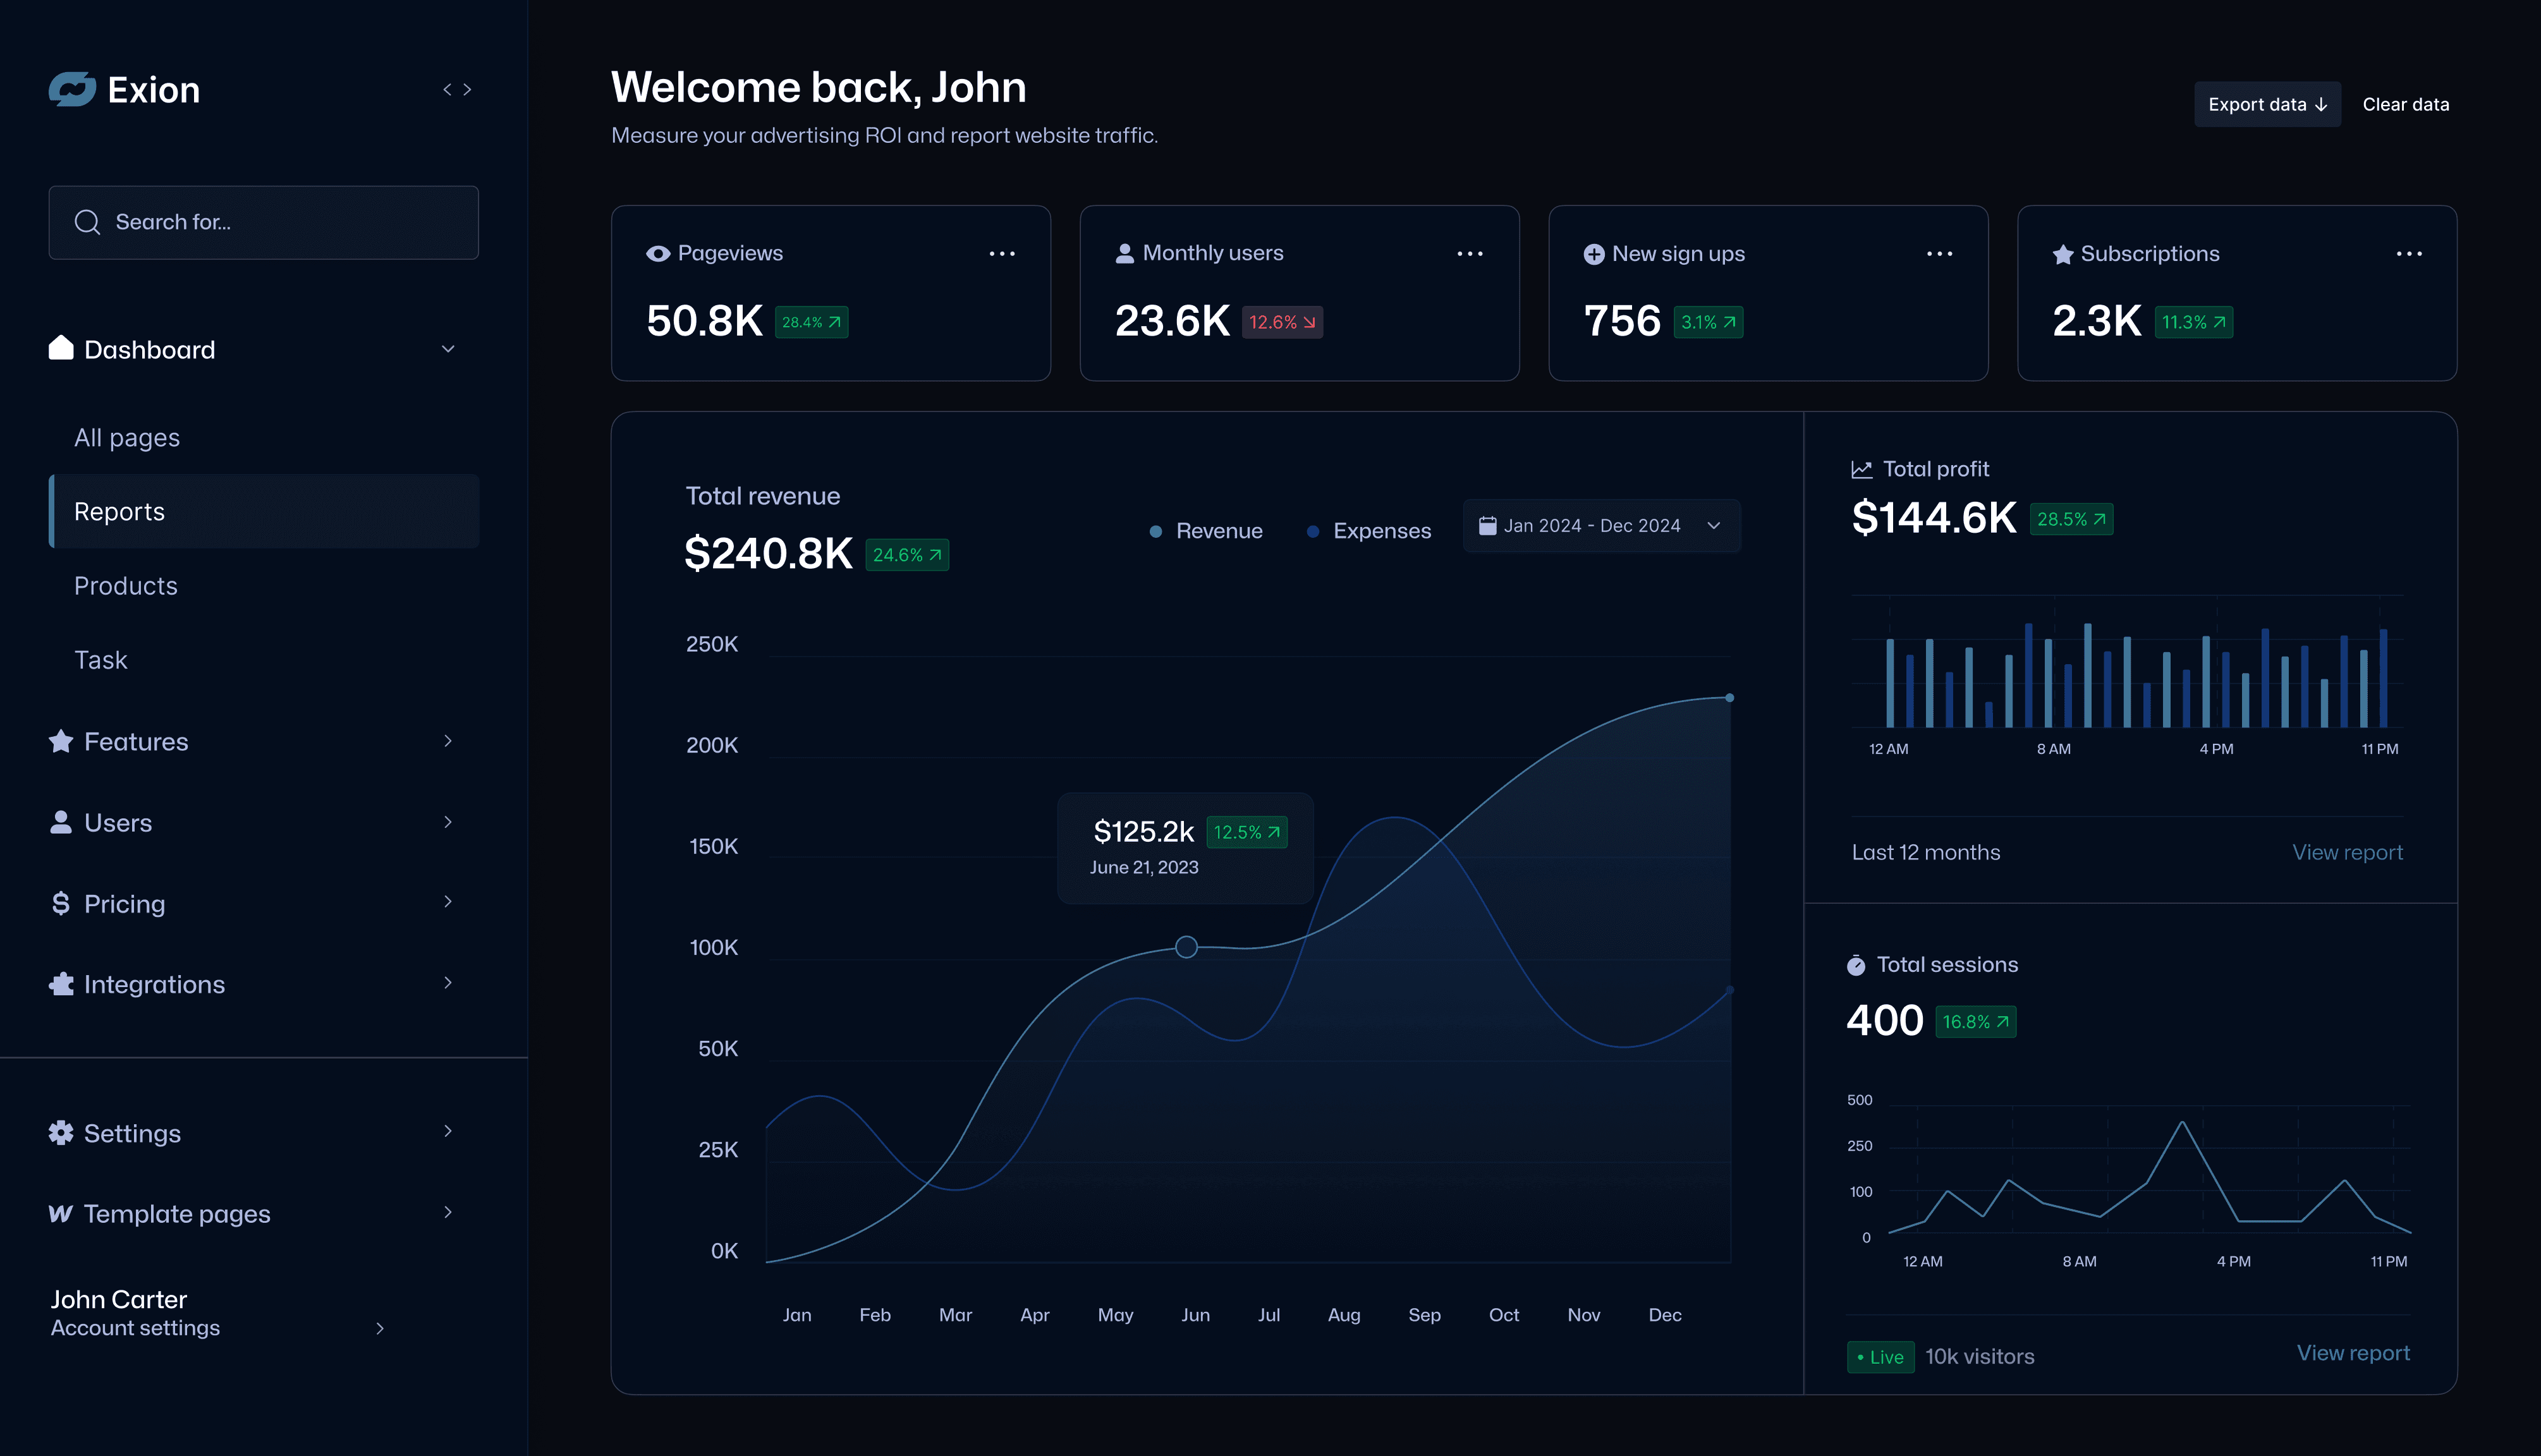2541x1456 pixels.
Task: Select the Pageviews eye icon
Action: point(657,253)
